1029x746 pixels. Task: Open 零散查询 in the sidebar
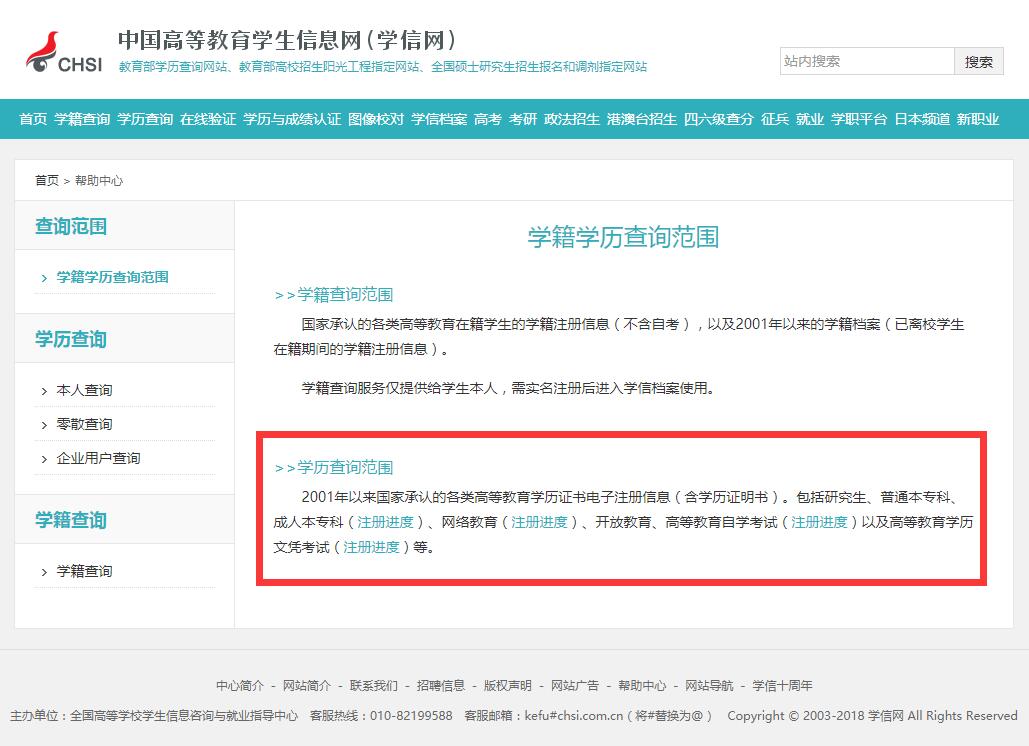coord(83,424)
